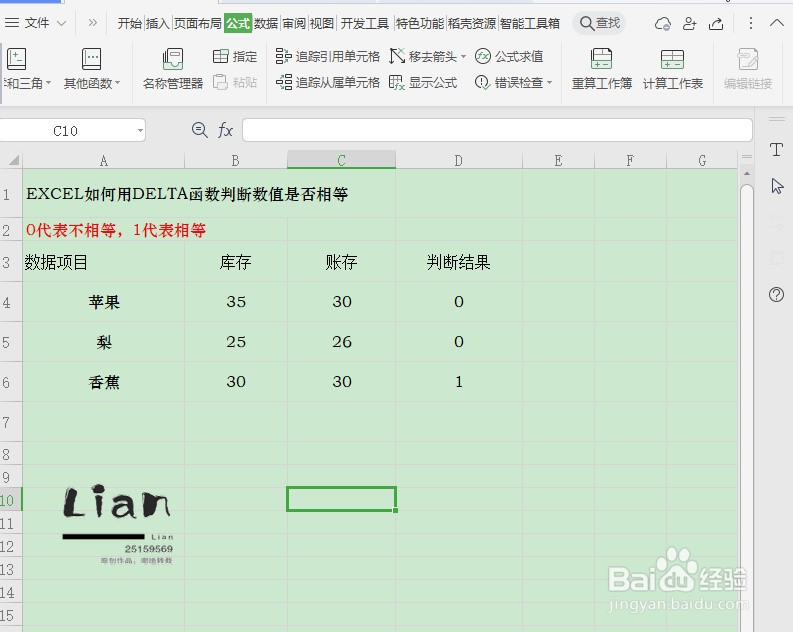Toggle 显示公式
This screenshot has height=632, width=793.
point(423,82)
